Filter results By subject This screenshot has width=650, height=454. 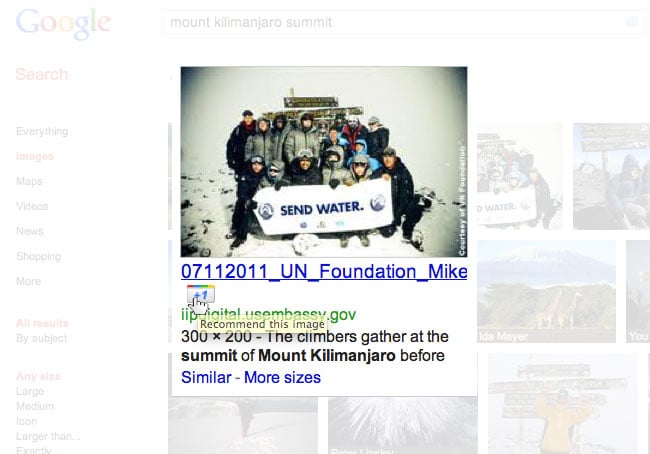pos(41,338)
